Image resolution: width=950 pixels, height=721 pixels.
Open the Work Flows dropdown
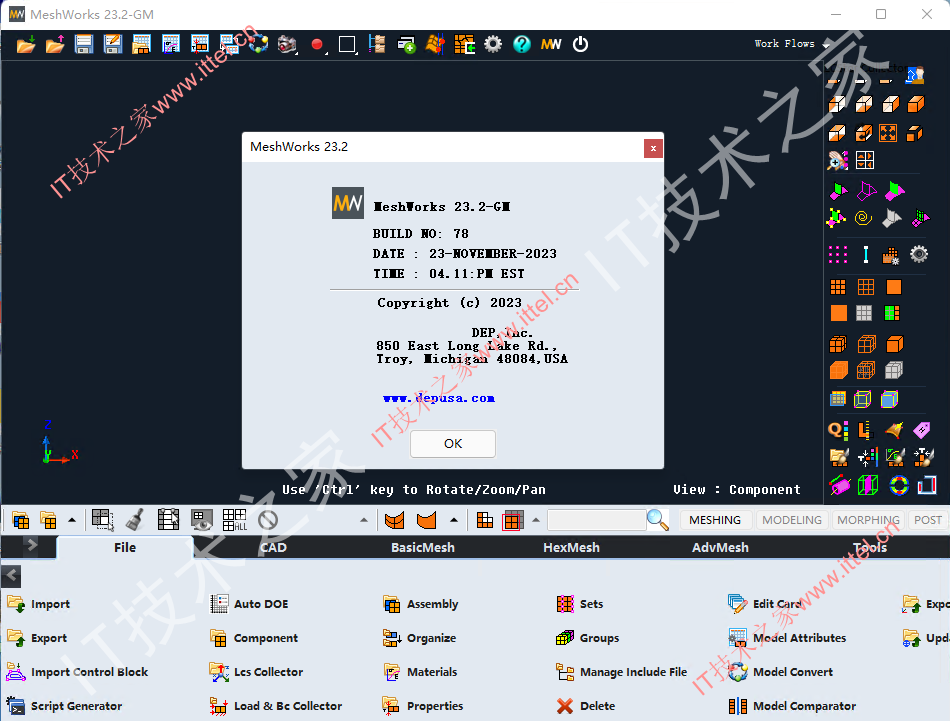(x=791, y=44)
